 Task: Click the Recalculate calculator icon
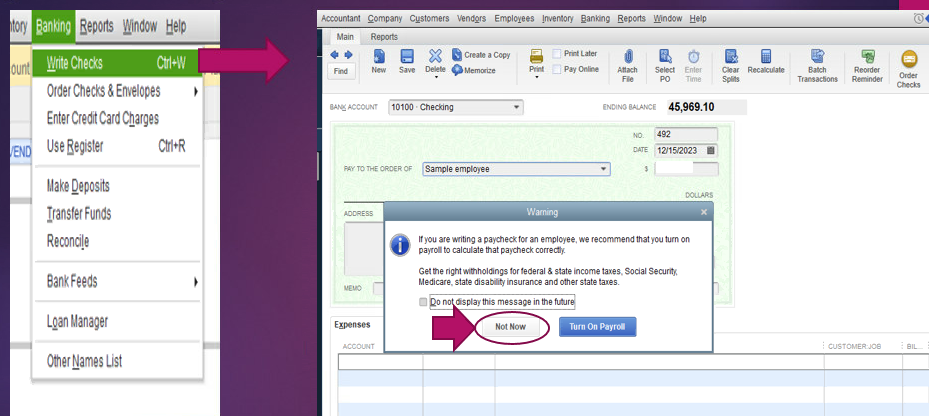[x=766, y=57]
